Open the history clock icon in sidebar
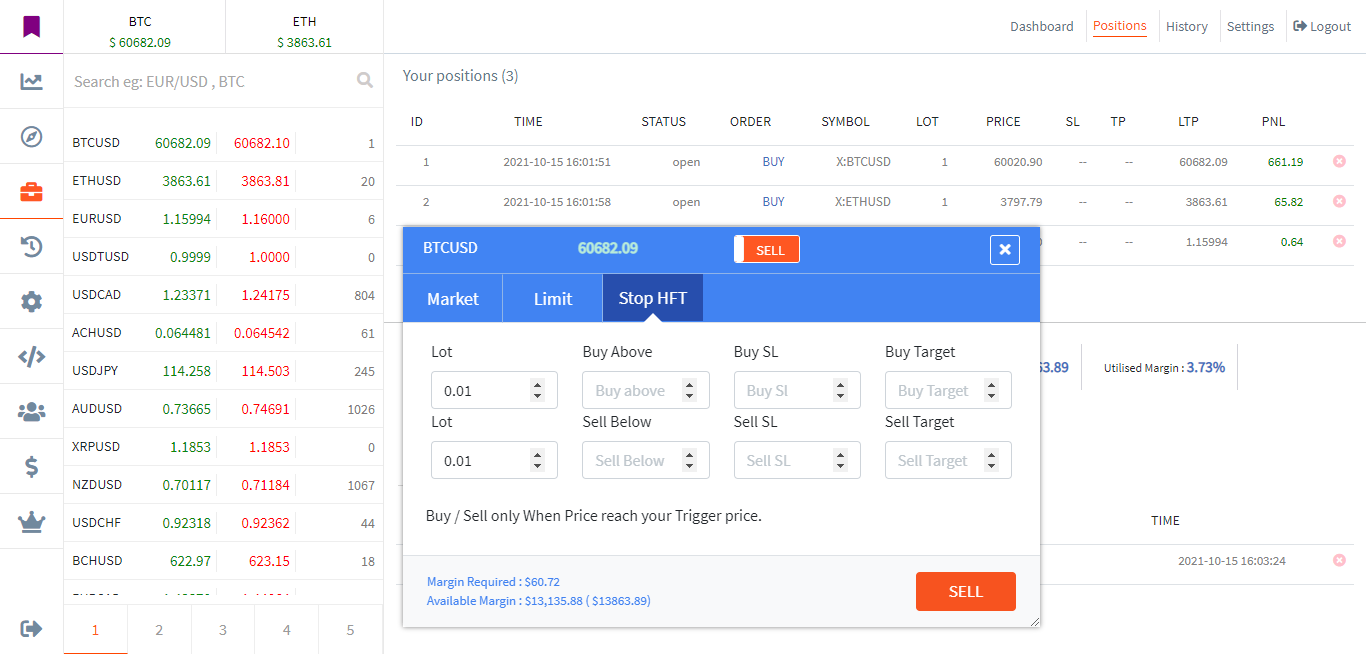 32,247
